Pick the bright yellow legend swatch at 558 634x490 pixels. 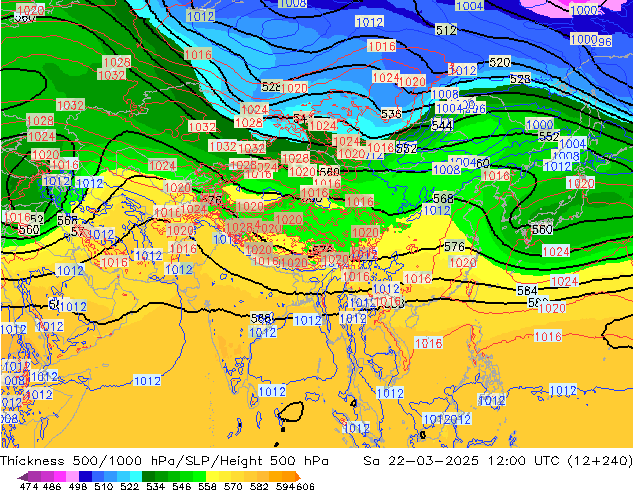point(212,476)
